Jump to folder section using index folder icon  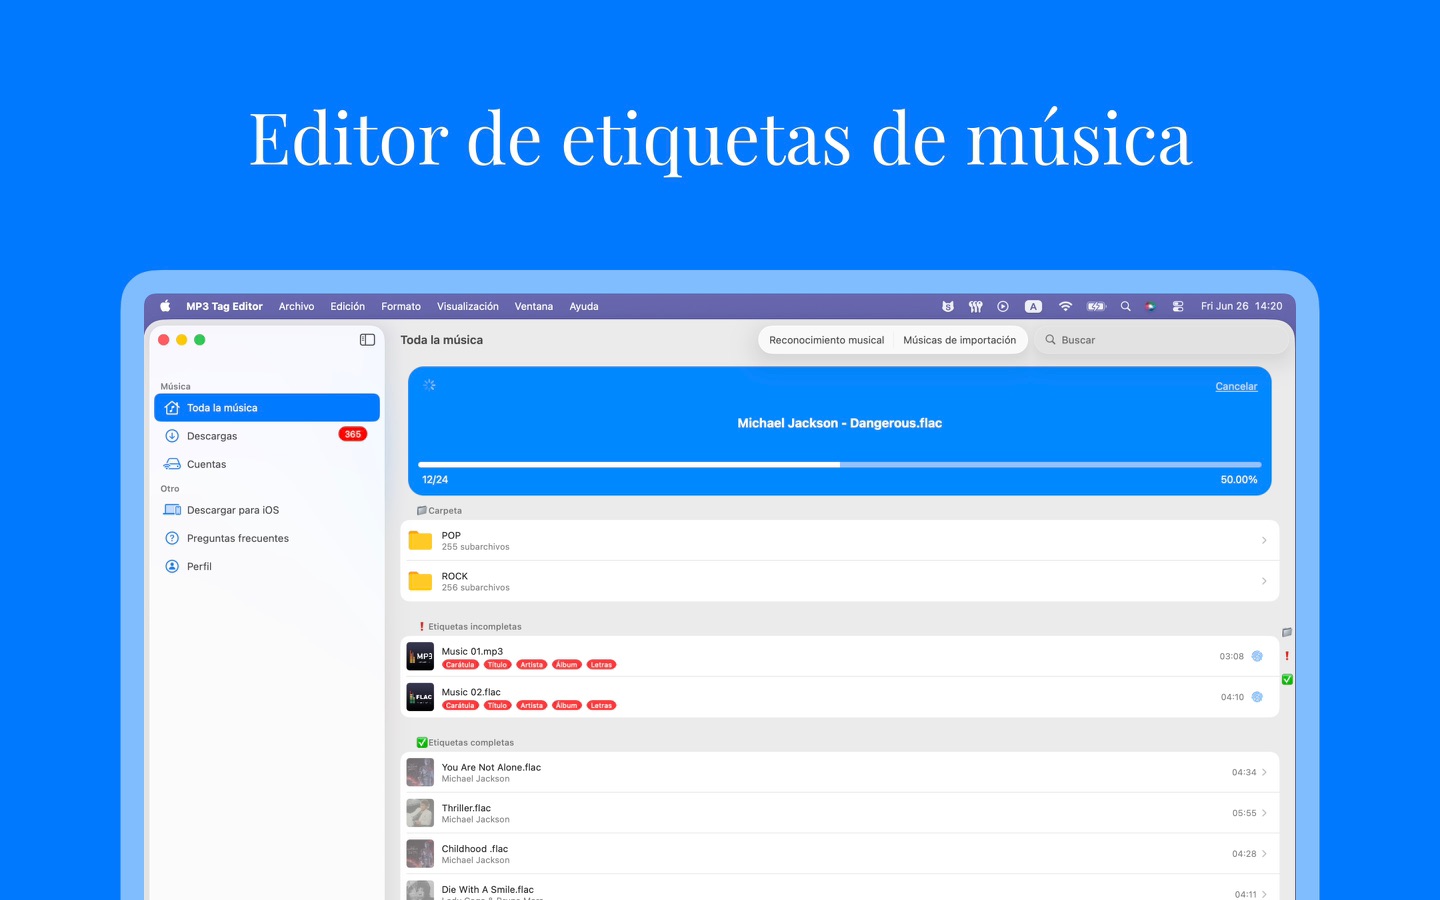coord(1287,632)
